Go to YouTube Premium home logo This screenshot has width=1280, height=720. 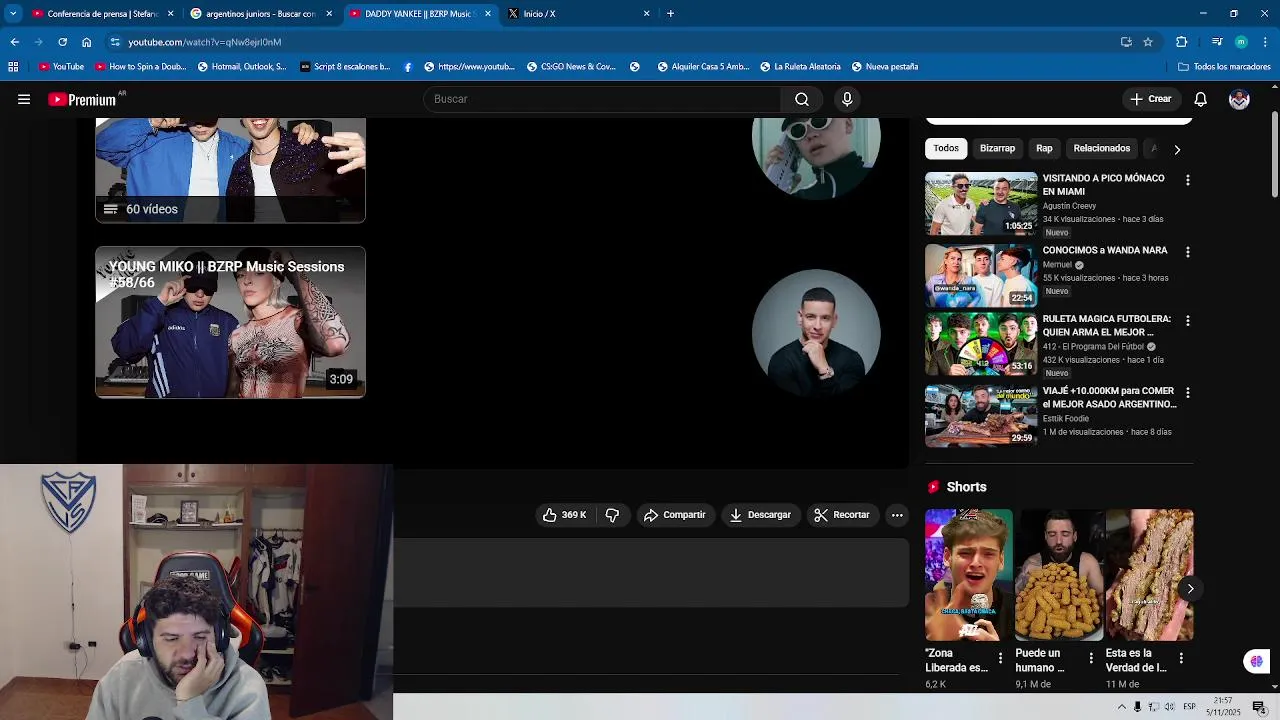pos(82,99)
